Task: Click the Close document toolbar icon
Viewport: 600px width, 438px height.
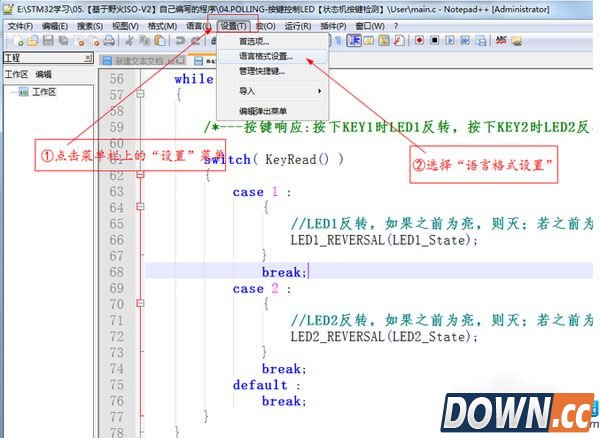Action: point(80,41)
